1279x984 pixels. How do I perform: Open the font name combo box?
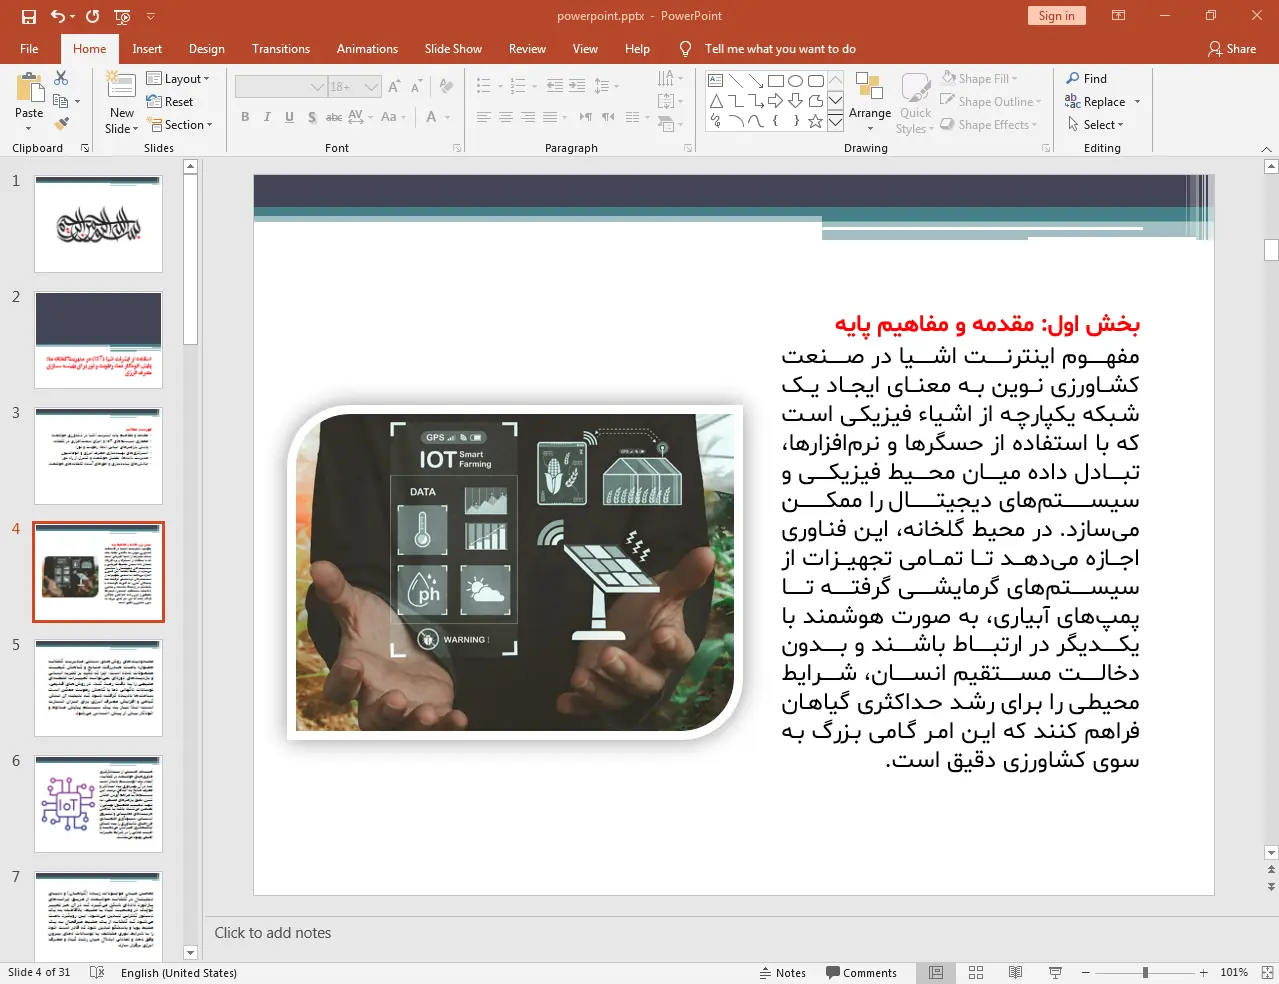click(x=281, y=87)
